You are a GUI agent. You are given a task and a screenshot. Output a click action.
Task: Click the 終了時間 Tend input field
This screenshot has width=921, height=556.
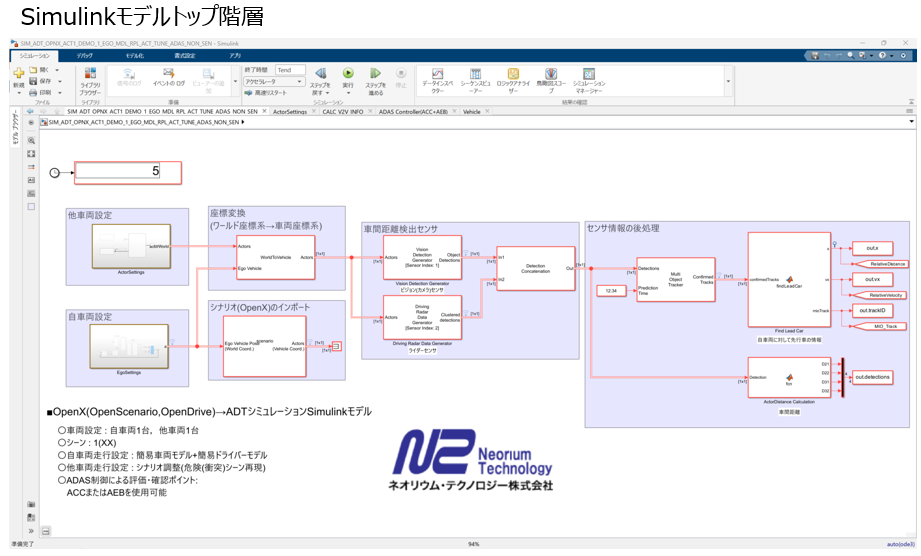tap(290, 70)
